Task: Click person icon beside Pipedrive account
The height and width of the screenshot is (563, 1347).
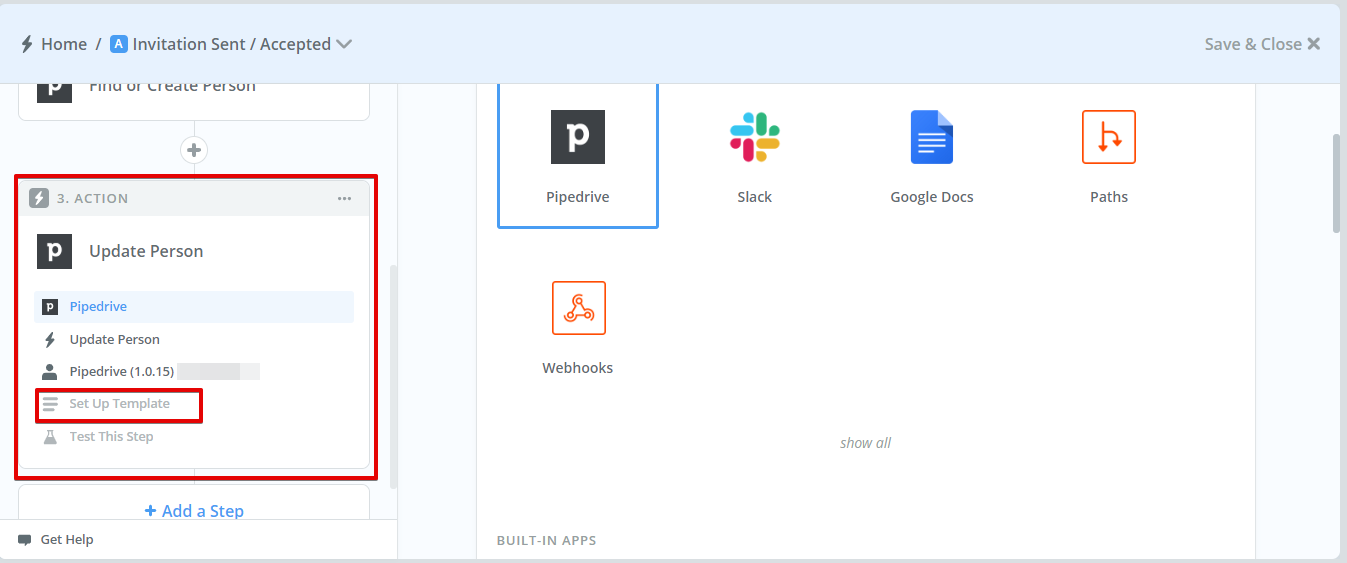Action: coord(50,372)
